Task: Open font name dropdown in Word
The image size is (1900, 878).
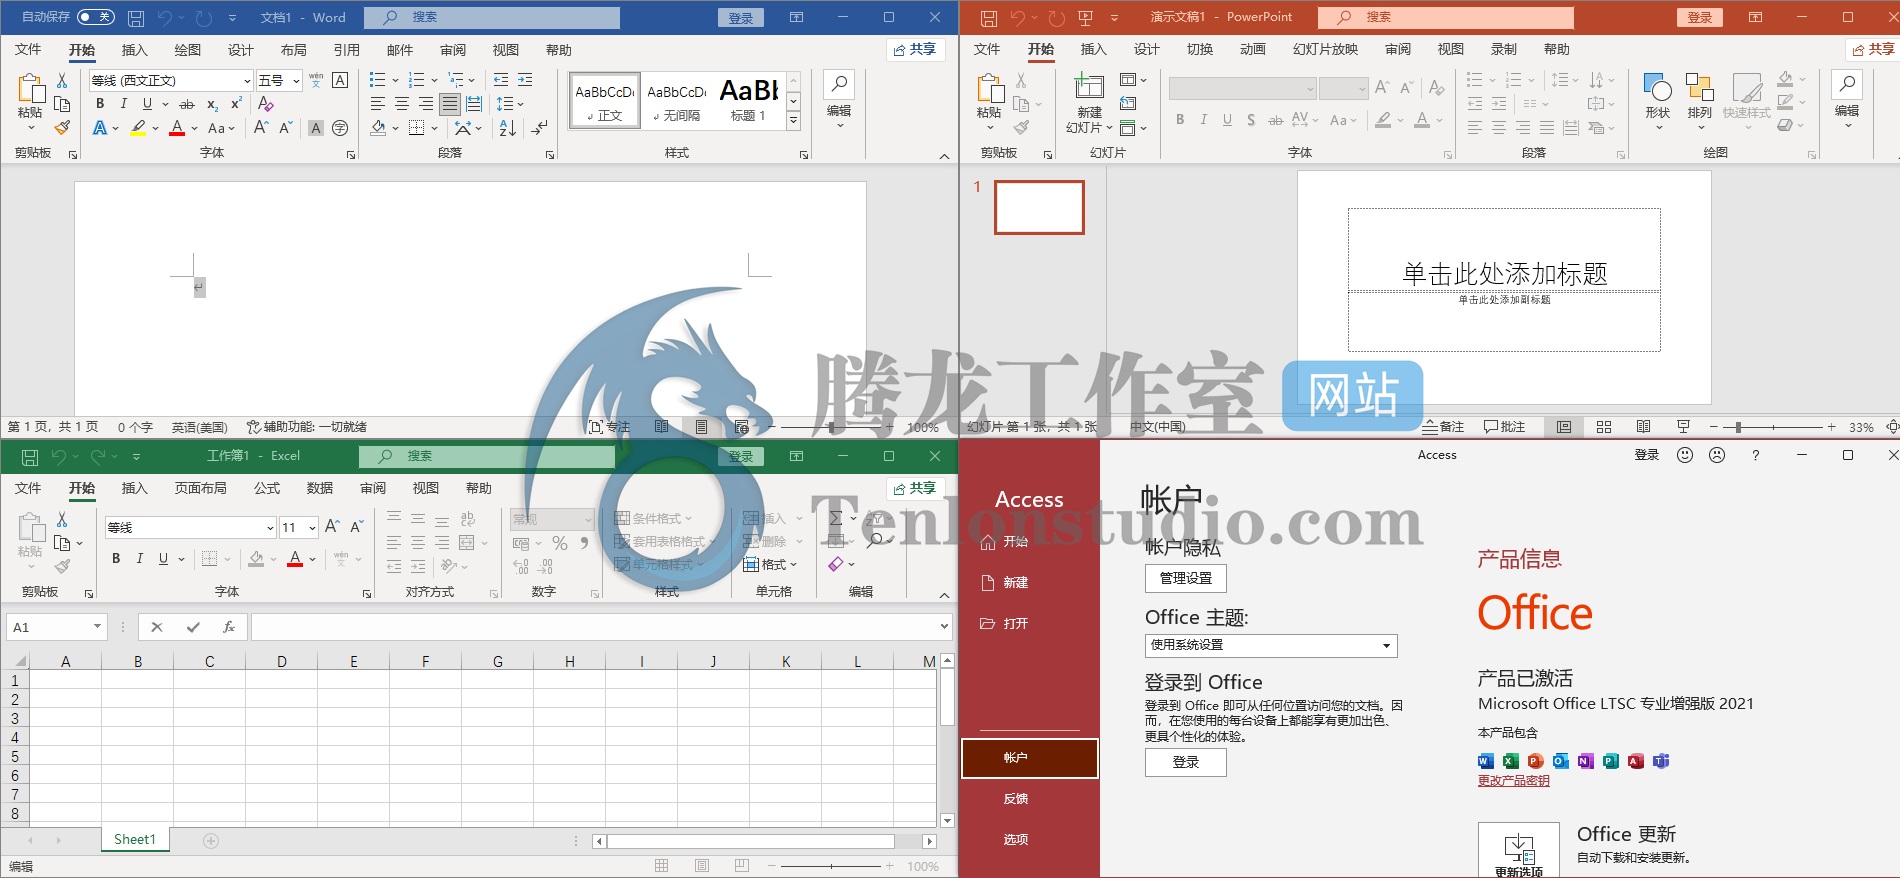Action: [247, 81]
